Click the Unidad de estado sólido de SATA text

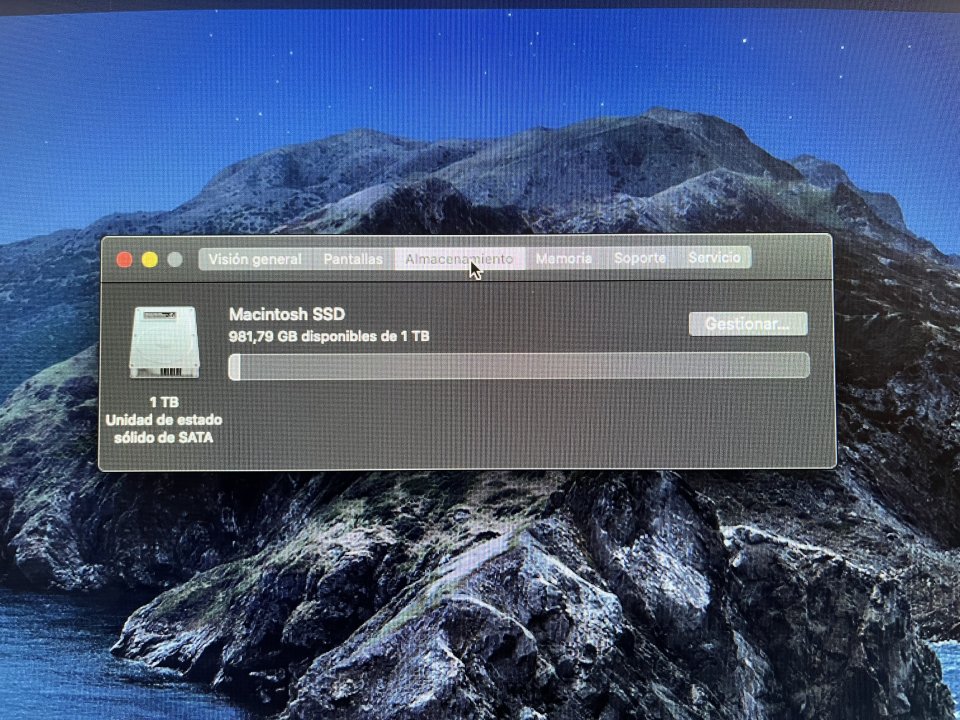(166, 428)
